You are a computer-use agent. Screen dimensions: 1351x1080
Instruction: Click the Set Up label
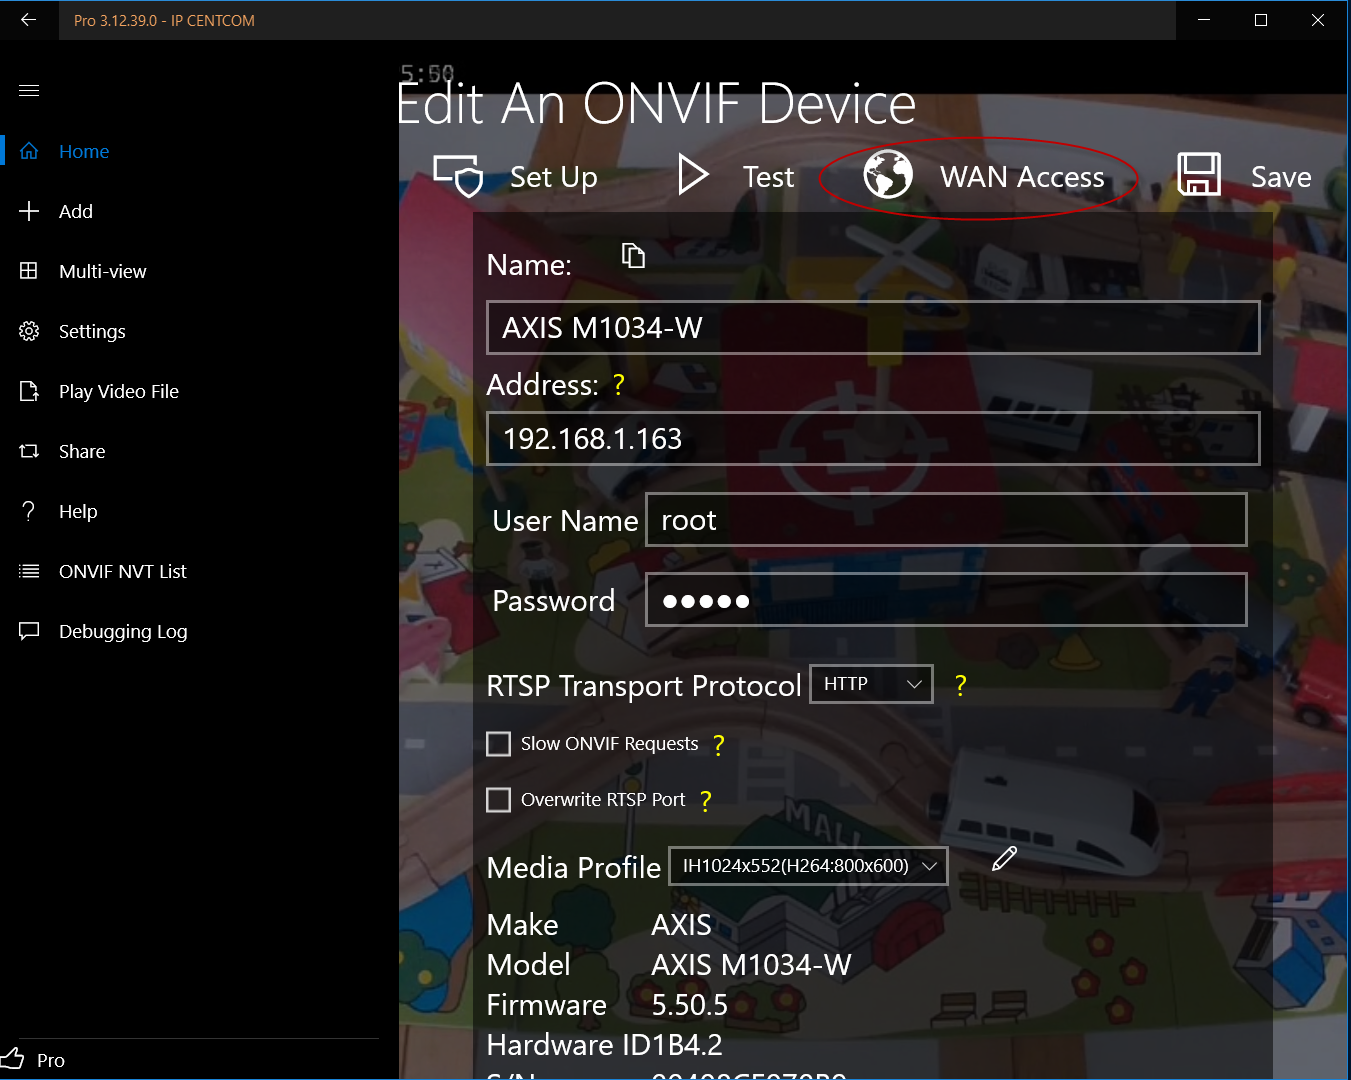click(x=554, y=177)
